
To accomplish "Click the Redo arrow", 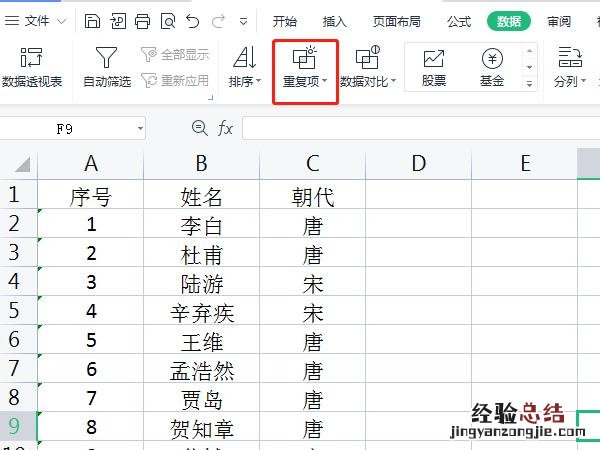I will [x=218, y=21].
